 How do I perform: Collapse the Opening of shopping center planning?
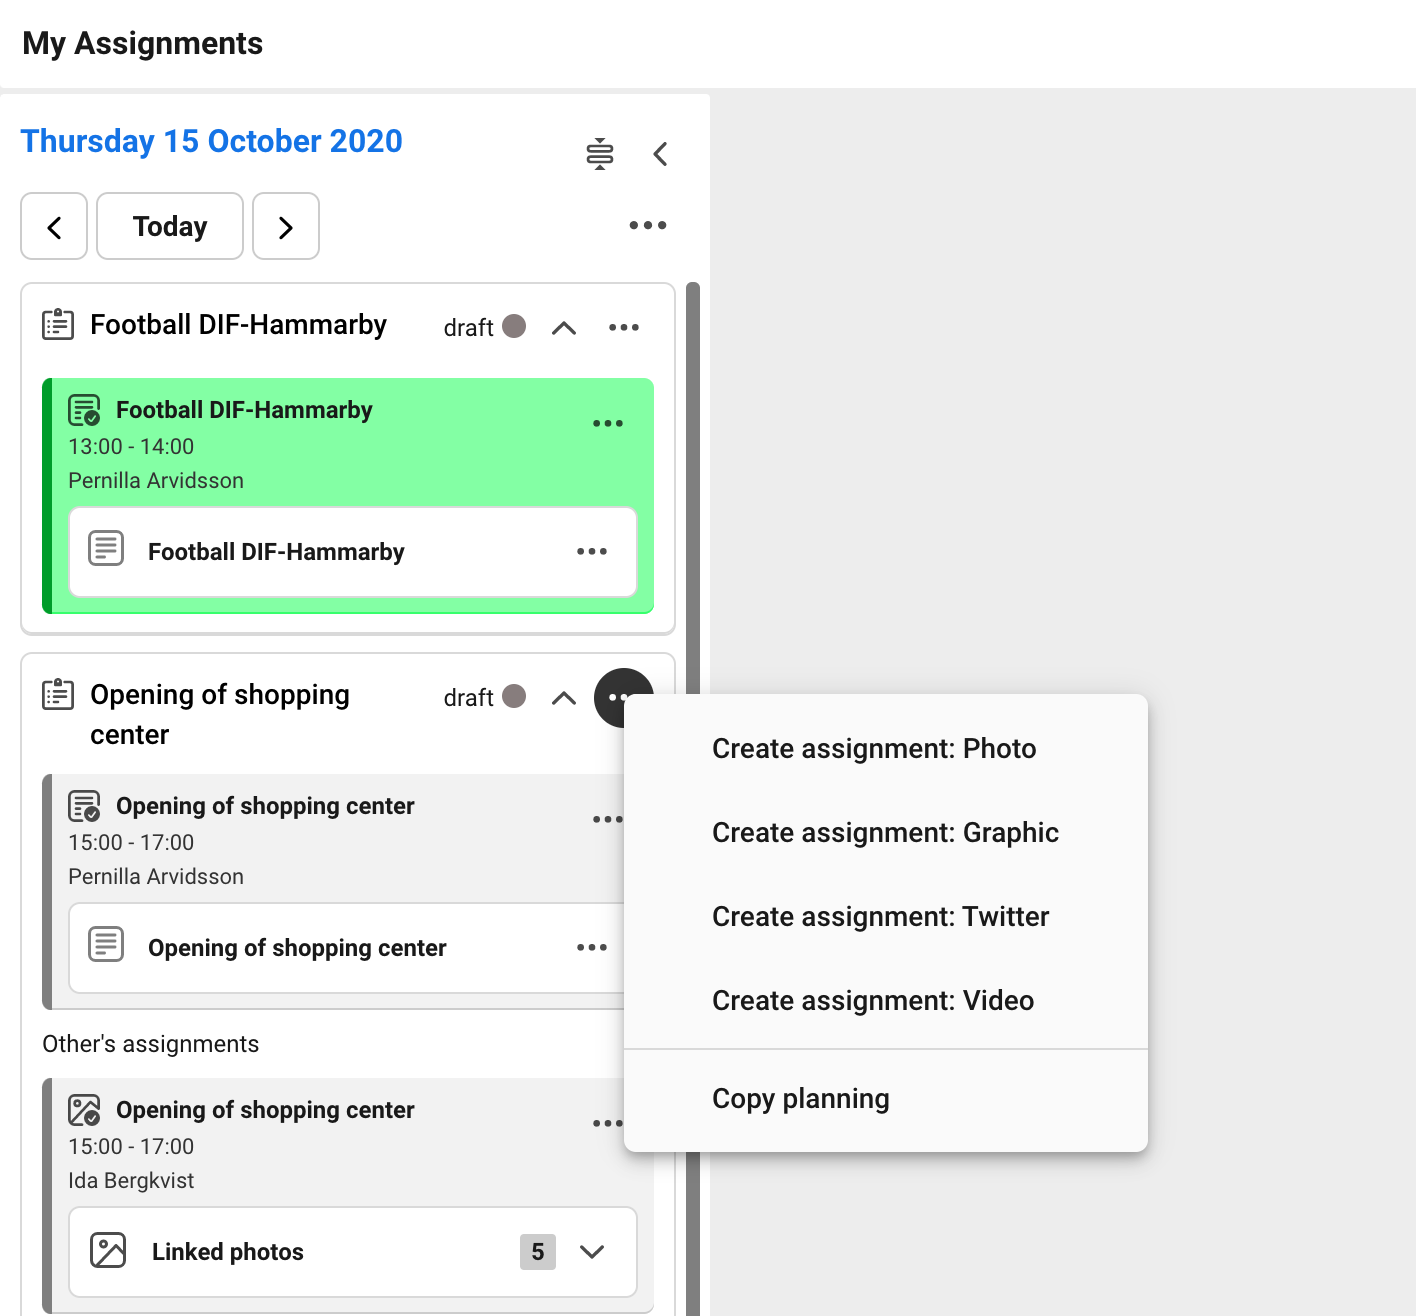point(564,698)
